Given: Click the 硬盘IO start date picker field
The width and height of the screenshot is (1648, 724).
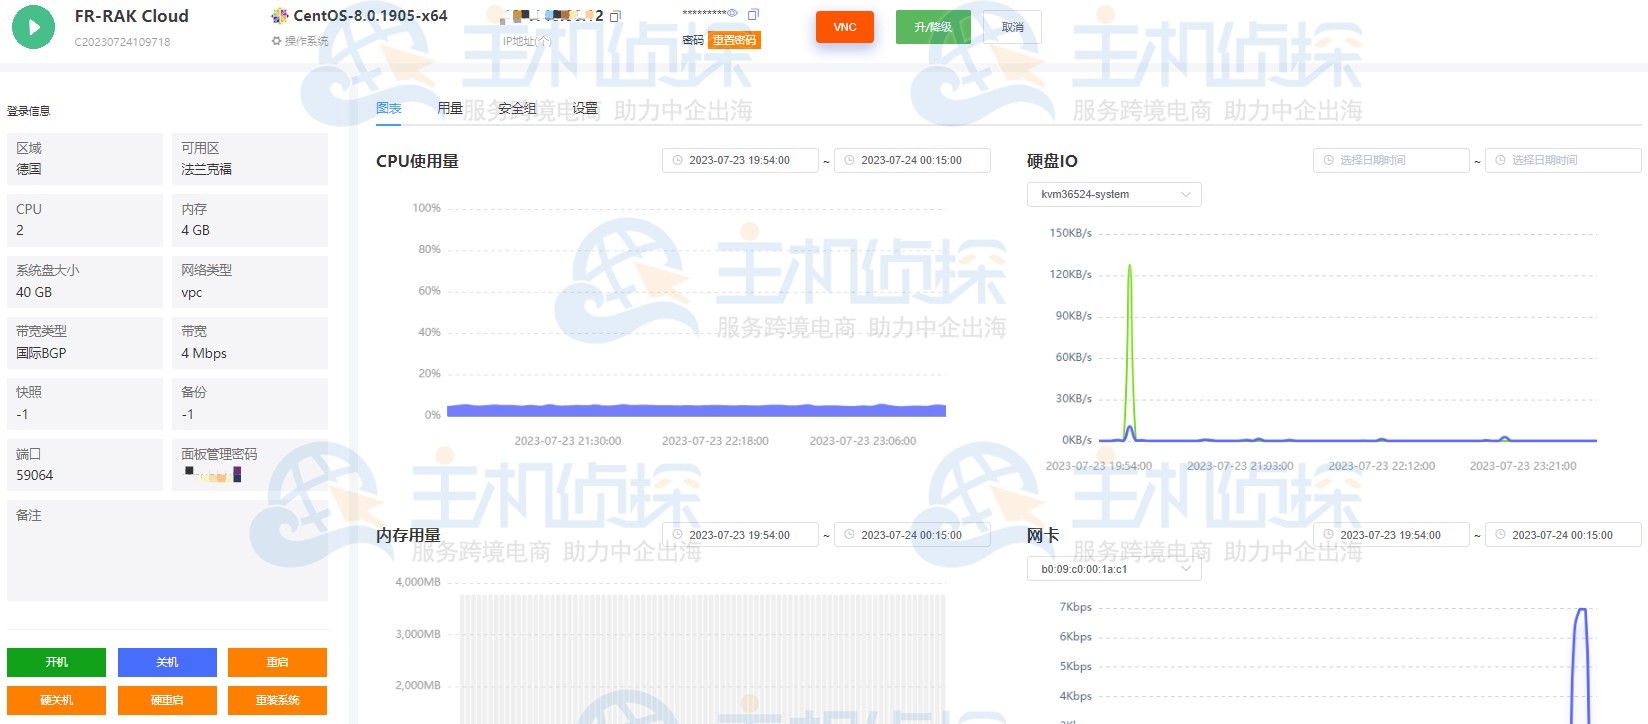Looking at the screenshot, I should click(x=1391, y=160).
